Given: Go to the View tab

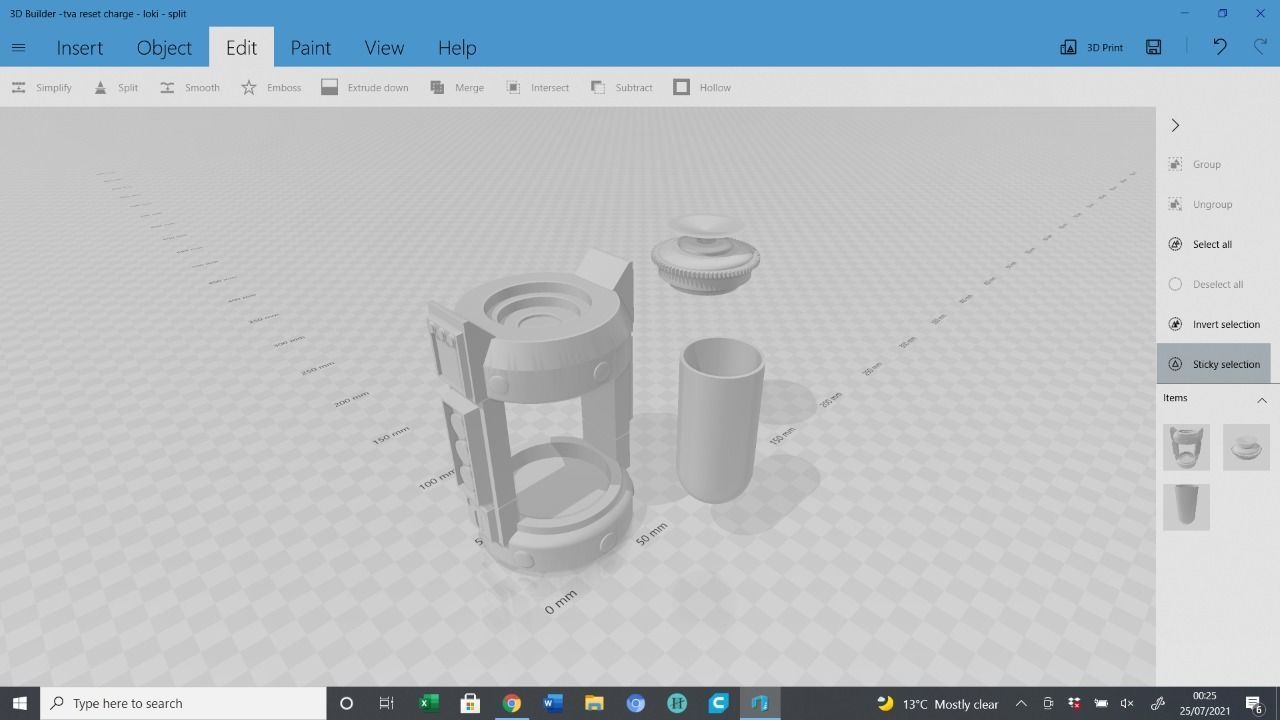Looking at the screenshot, I should pos(384,47).
